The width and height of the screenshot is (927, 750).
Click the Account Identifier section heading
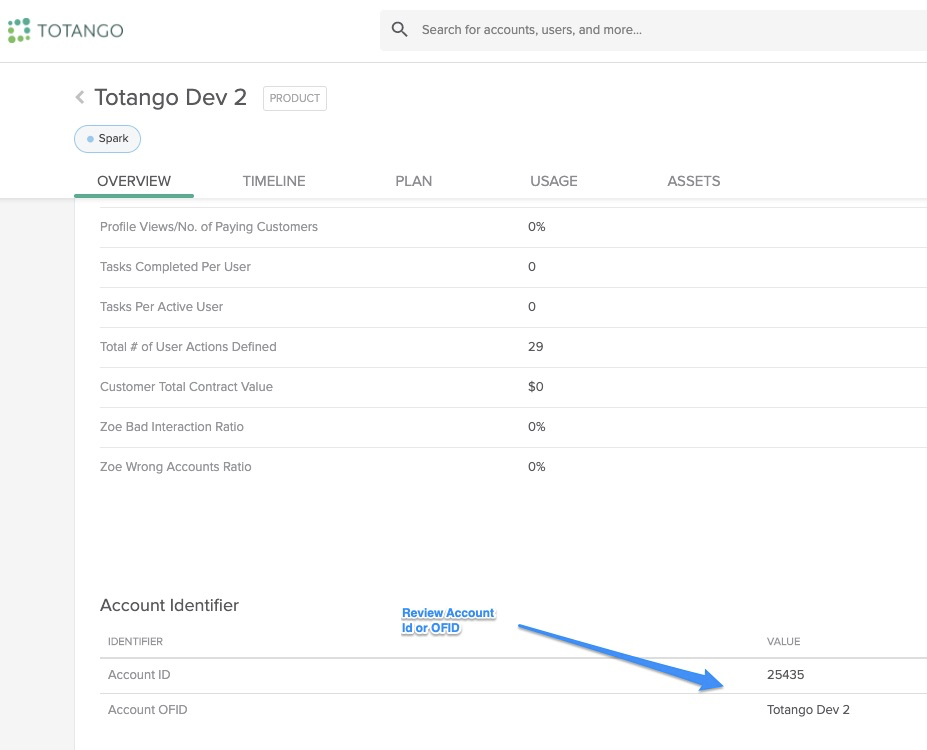pos(169,605)
